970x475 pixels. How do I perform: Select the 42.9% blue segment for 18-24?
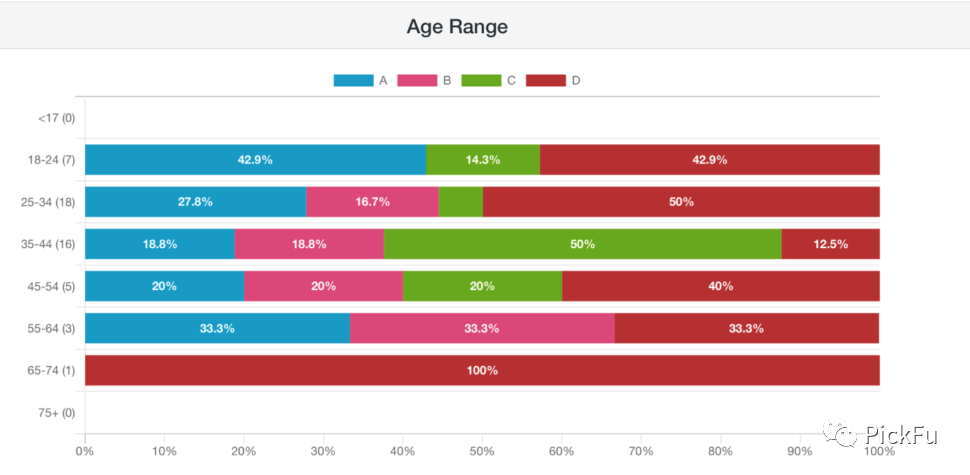coord(255,160)
